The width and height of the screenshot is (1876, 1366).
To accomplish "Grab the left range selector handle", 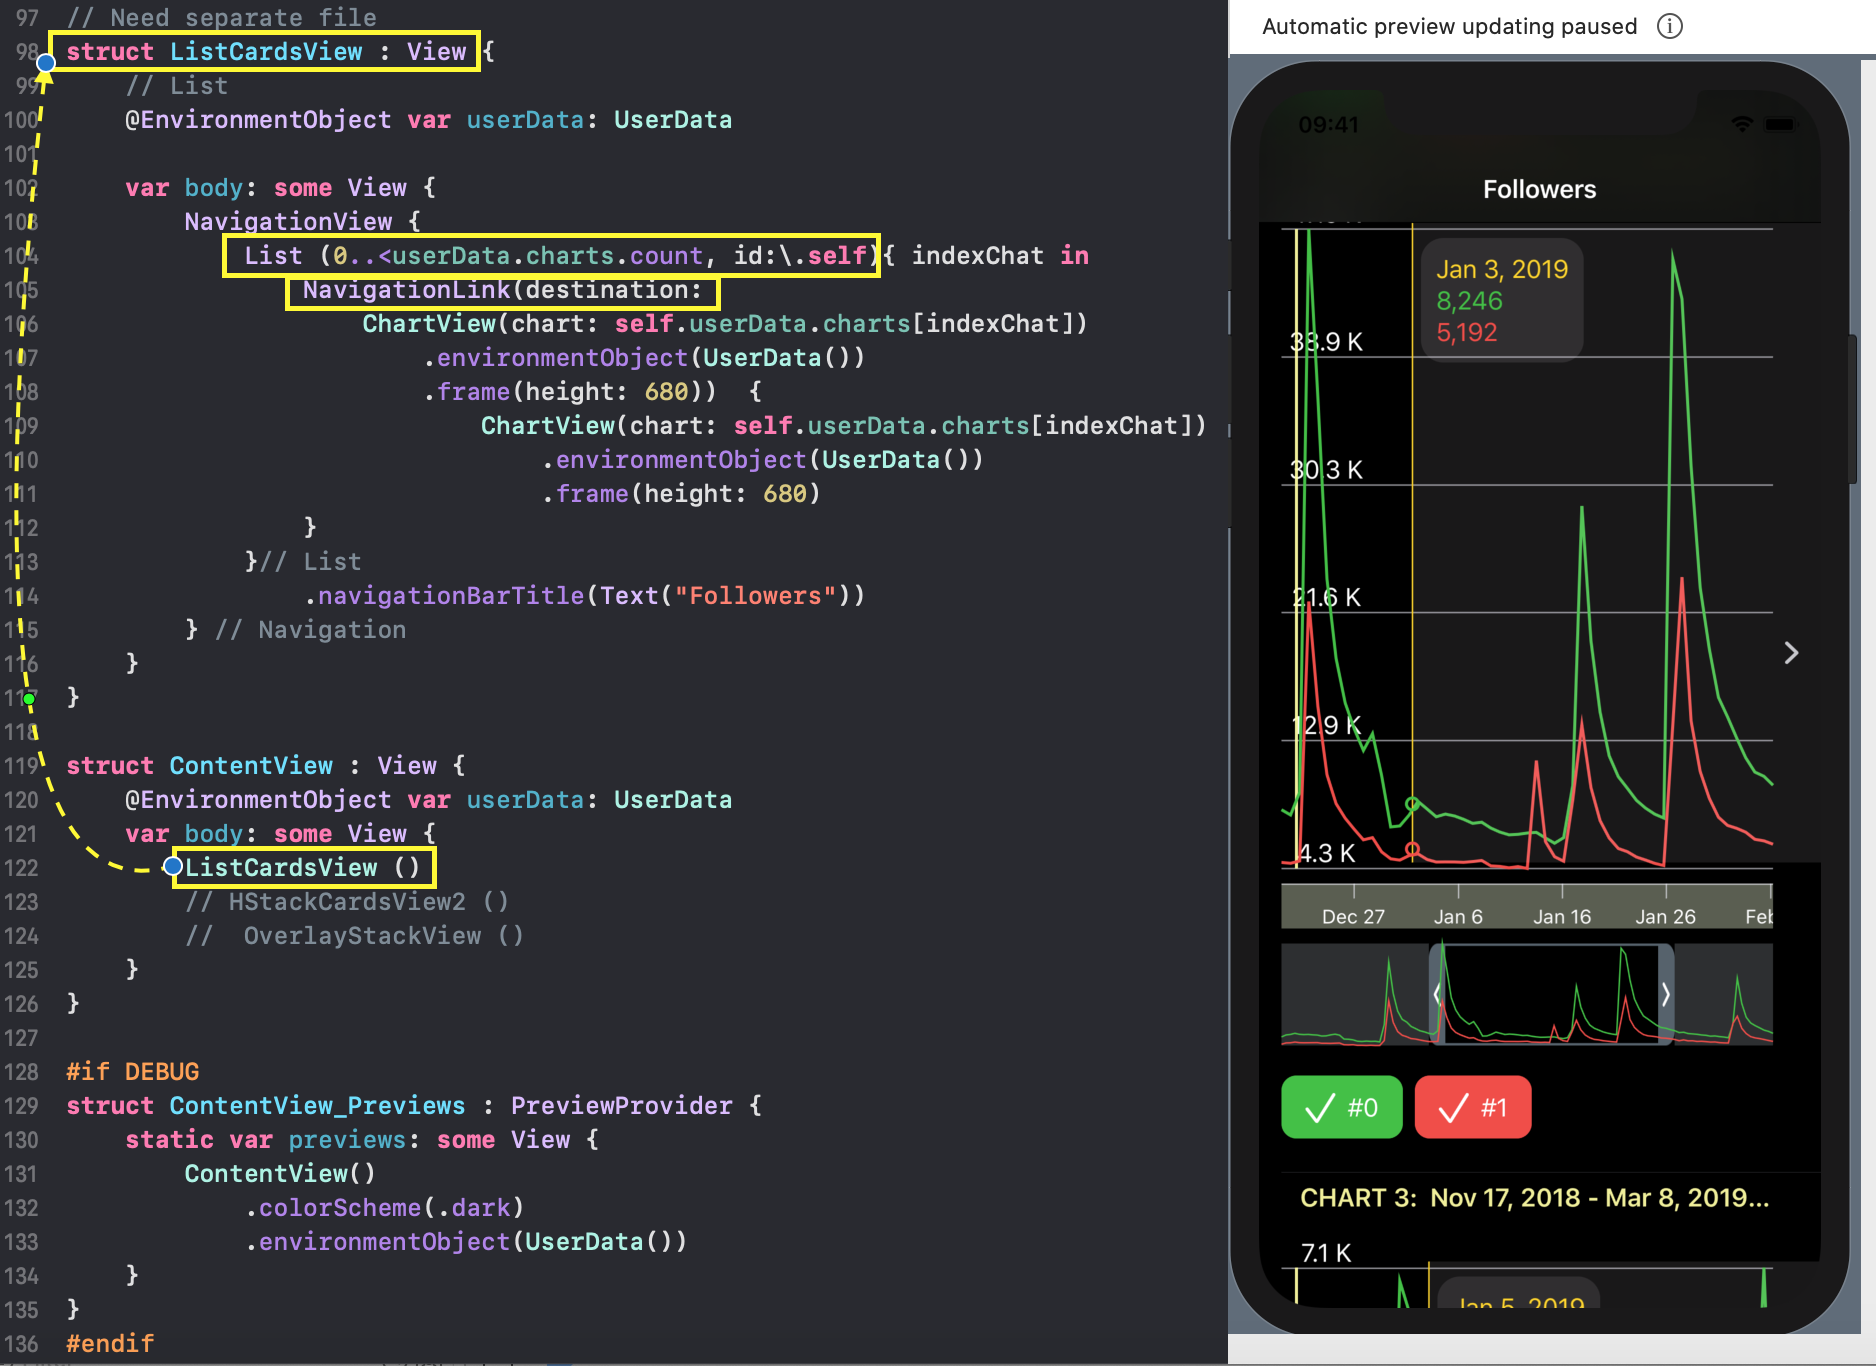I will pos(1437,994).
